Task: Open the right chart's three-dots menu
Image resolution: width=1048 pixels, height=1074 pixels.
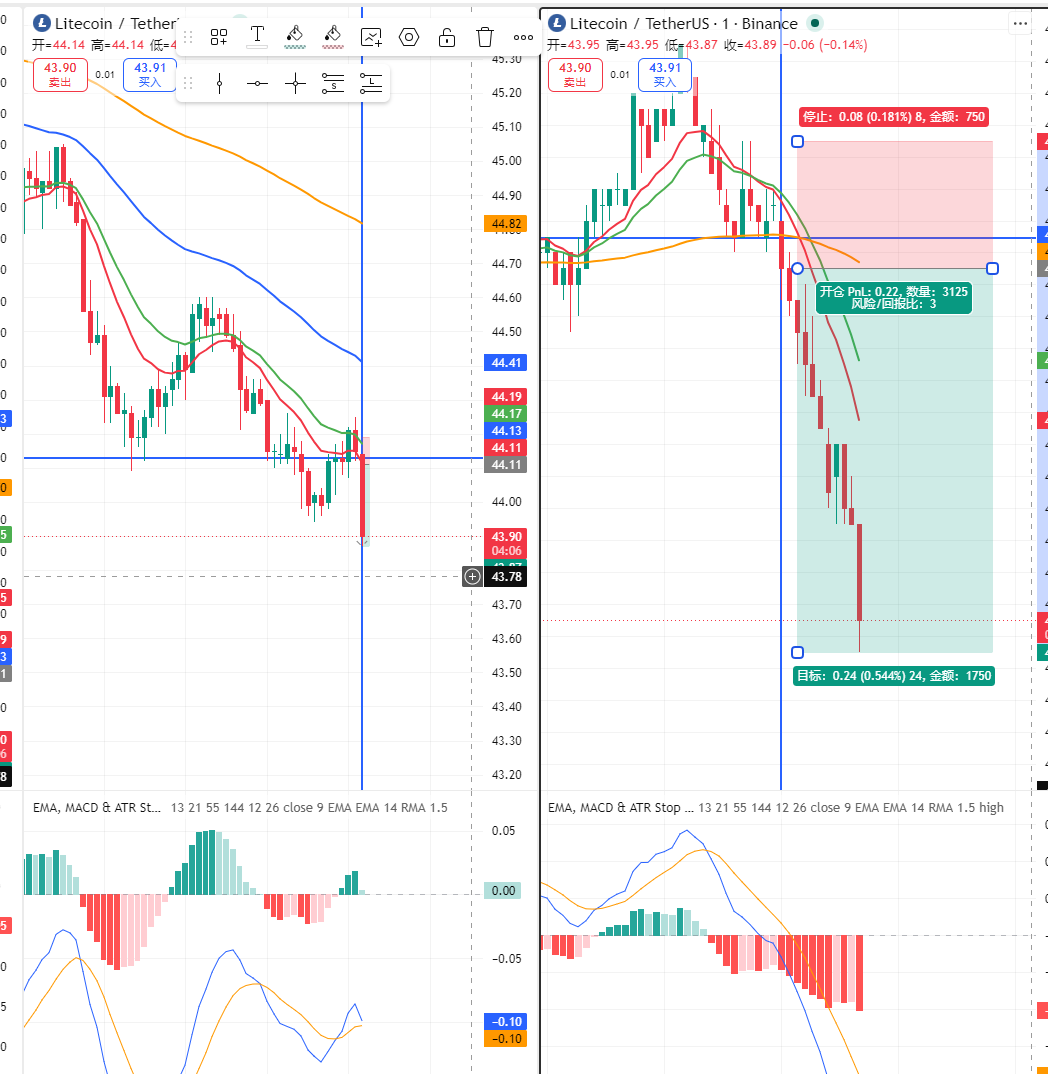Action: 1020,23
